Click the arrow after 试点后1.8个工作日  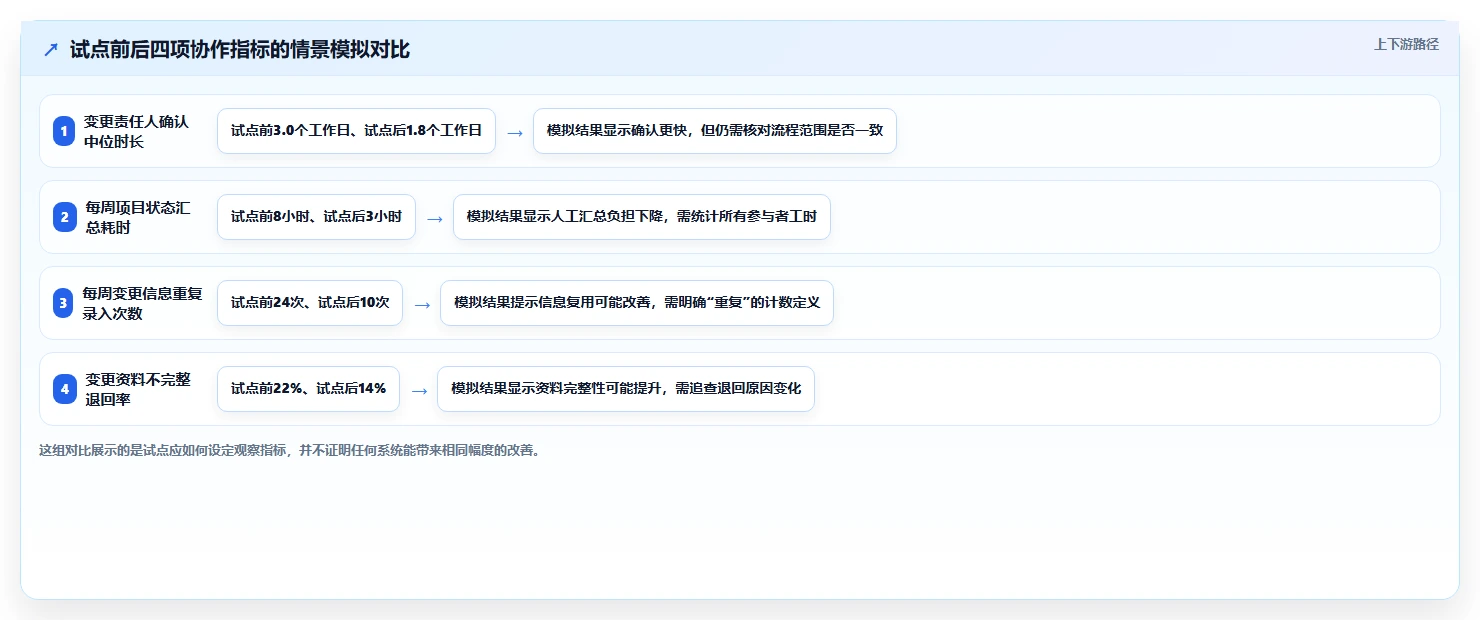[514, 132]
